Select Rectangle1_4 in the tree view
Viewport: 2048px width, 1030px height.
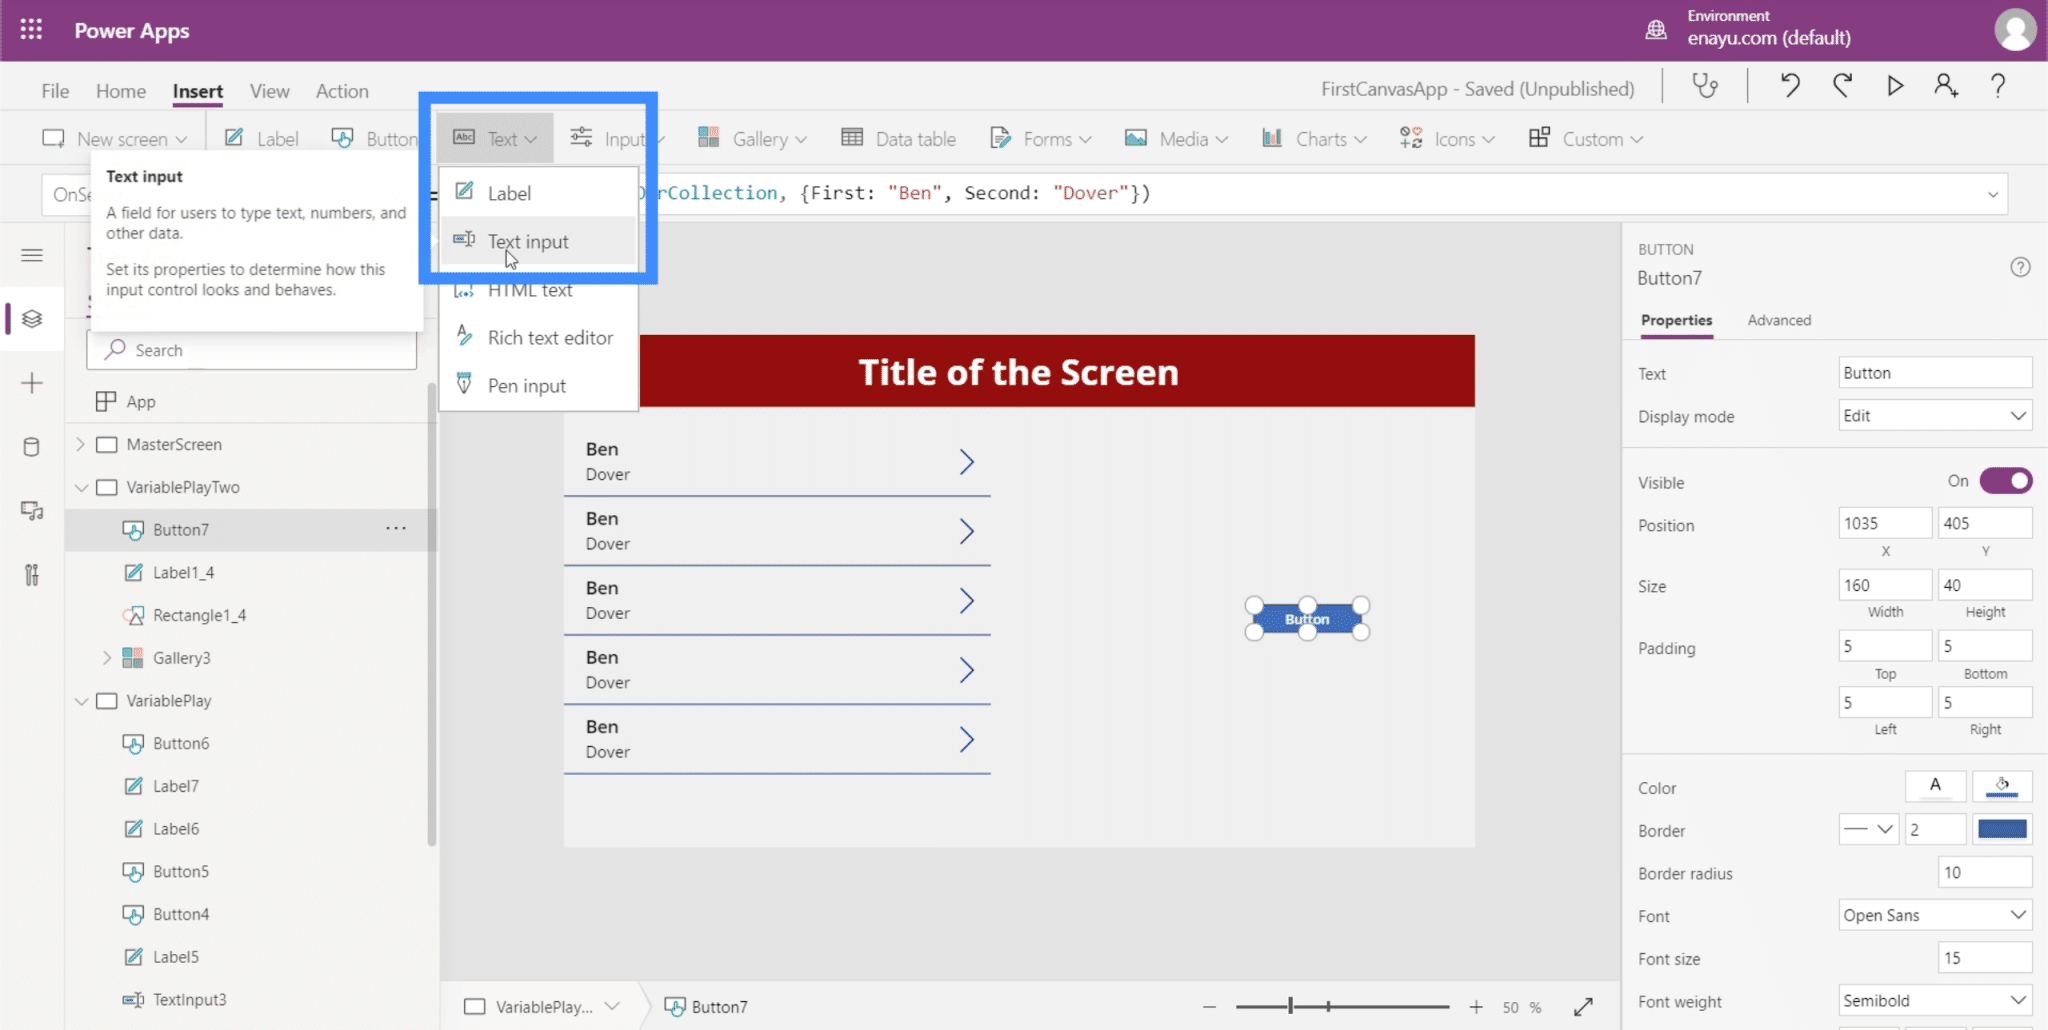[x=199, y=615]
